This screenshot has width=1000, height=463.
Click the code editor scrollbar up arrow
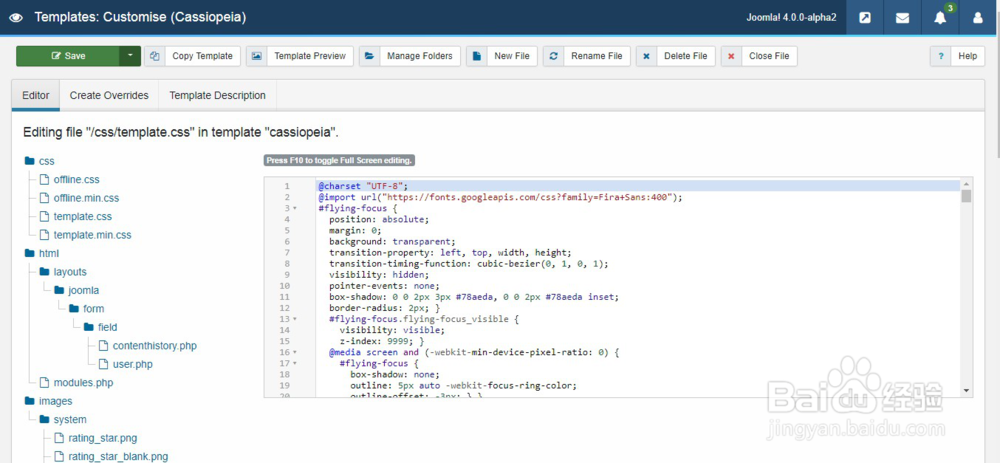tap(966, 183)
